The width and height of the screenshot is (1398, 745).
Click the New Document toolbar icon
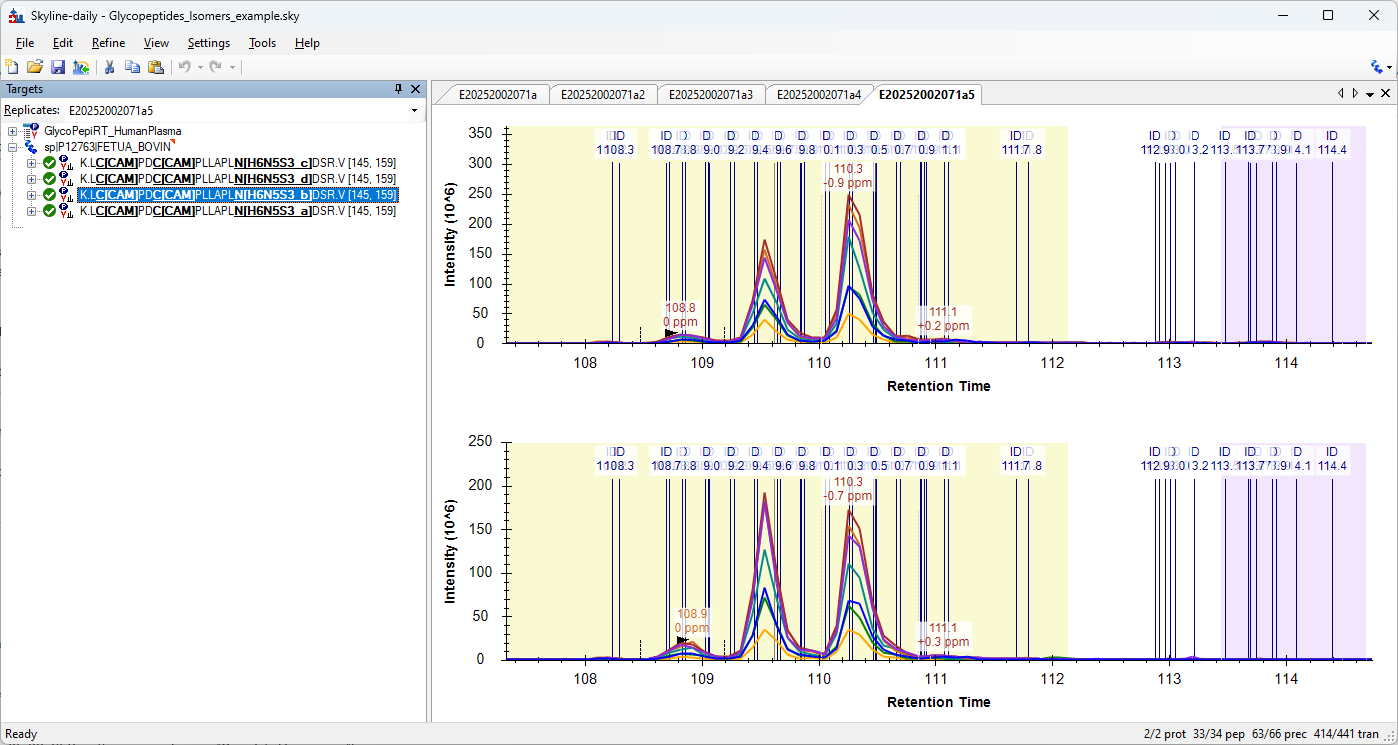pos(12,67)
